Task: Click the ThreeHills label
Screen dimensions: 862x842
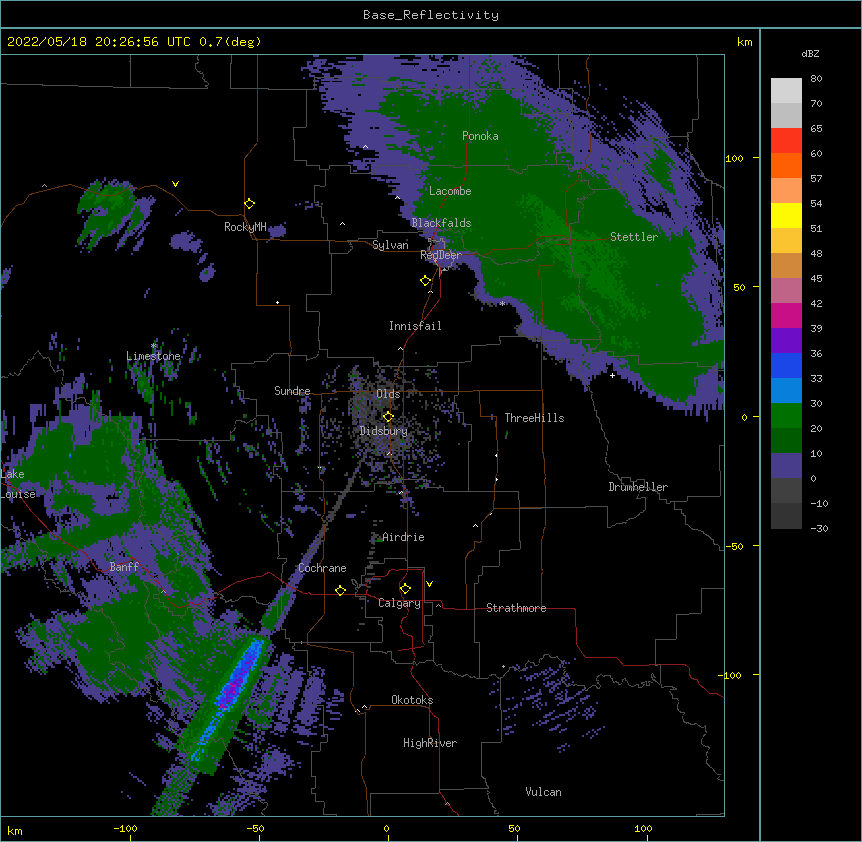Action: click(x=534, y=418)
